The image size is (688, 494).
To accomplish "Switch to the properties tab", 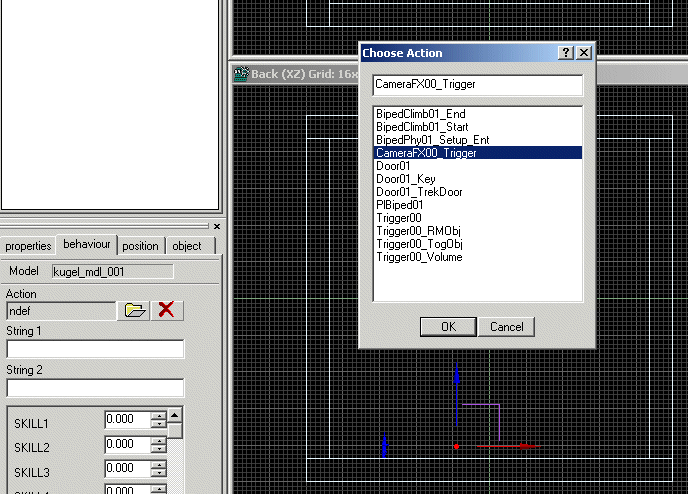I will [x=28, y=246].
